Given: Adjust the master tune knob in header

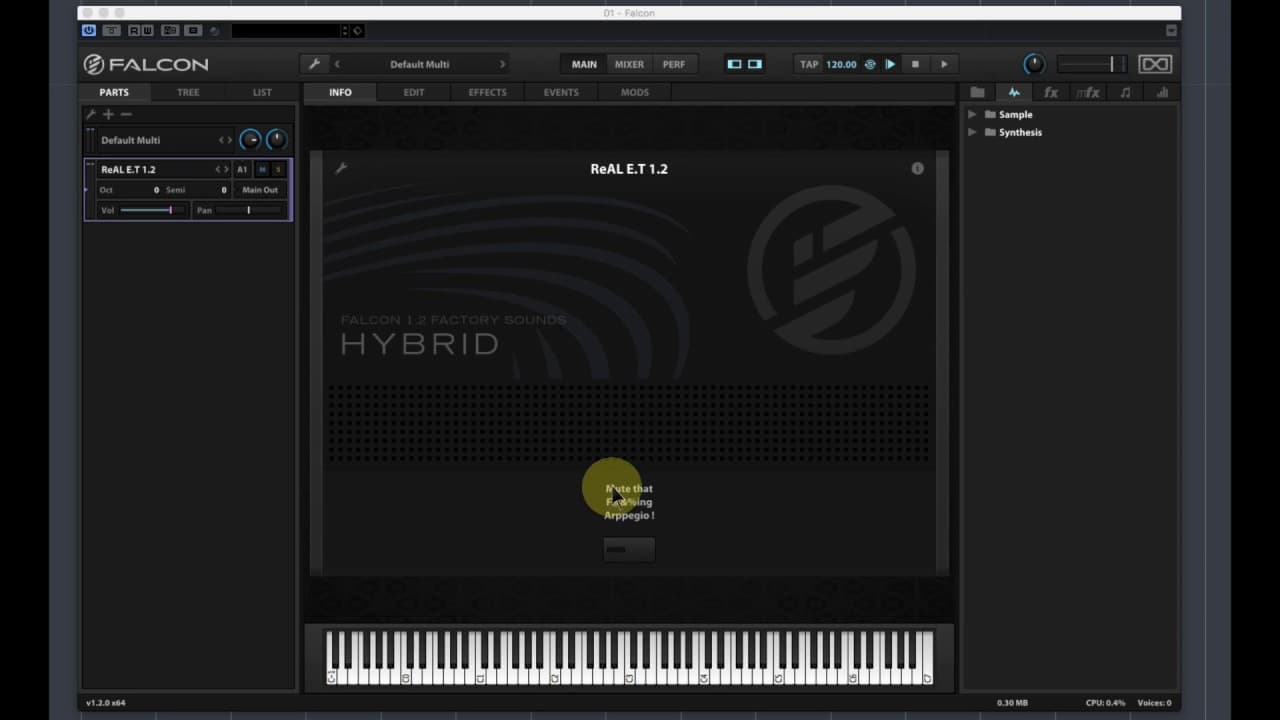Looking at the screenshot, I should coord(1034,64).
